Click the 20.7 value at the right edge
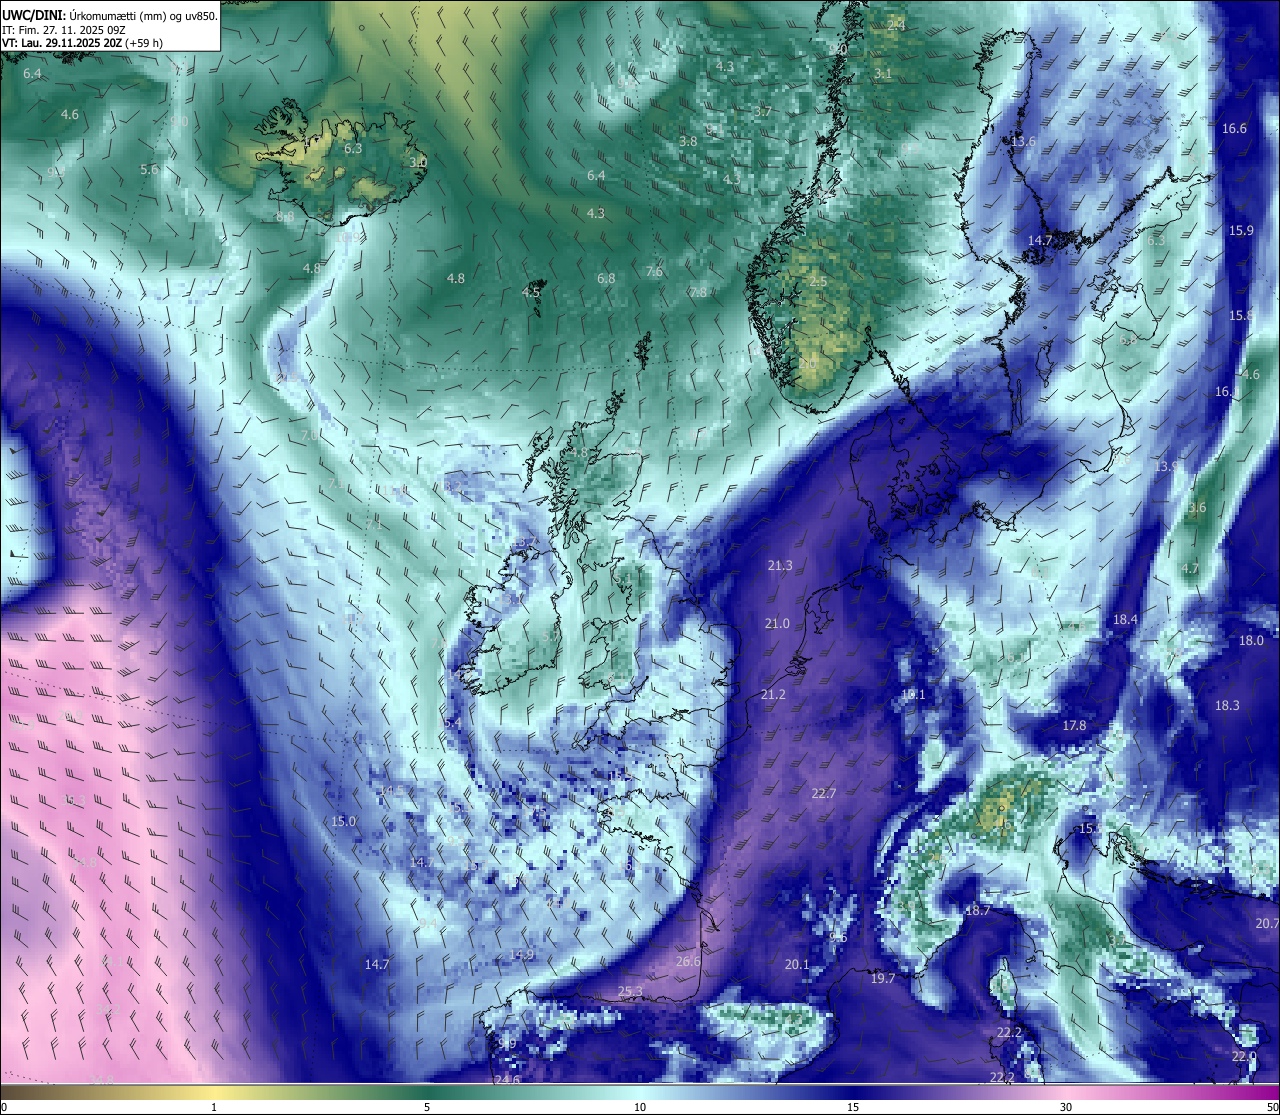The image size is (1280, 1115). [1267, 924]
